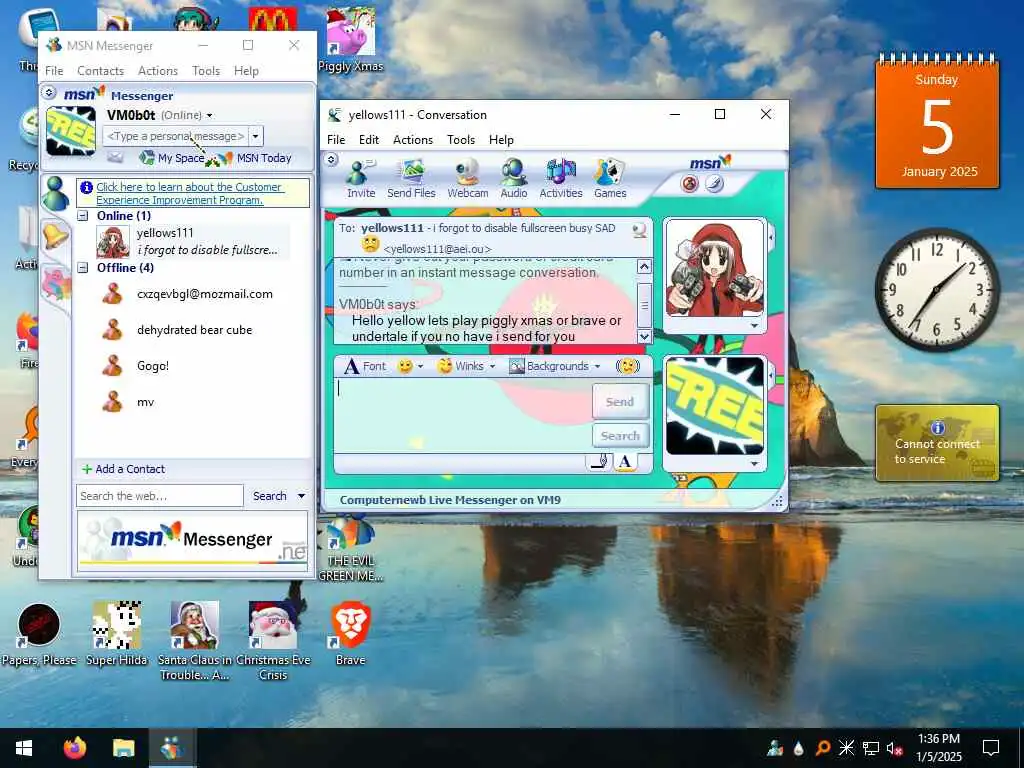This screenshot has height=768, width=1024.
Task: Open the File menu in Conversation window
Action: pyautogui.click(x=336, y=140)
